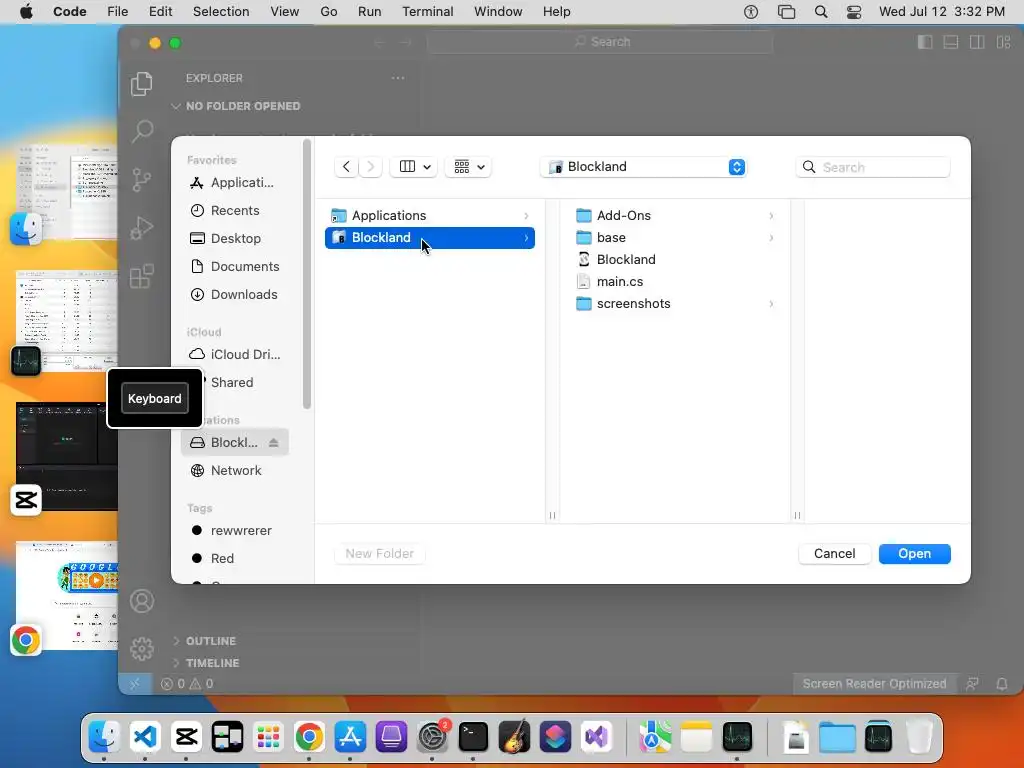Open the File menu
The height and width of the screenshot is (768, 1024).
[118, 12]
